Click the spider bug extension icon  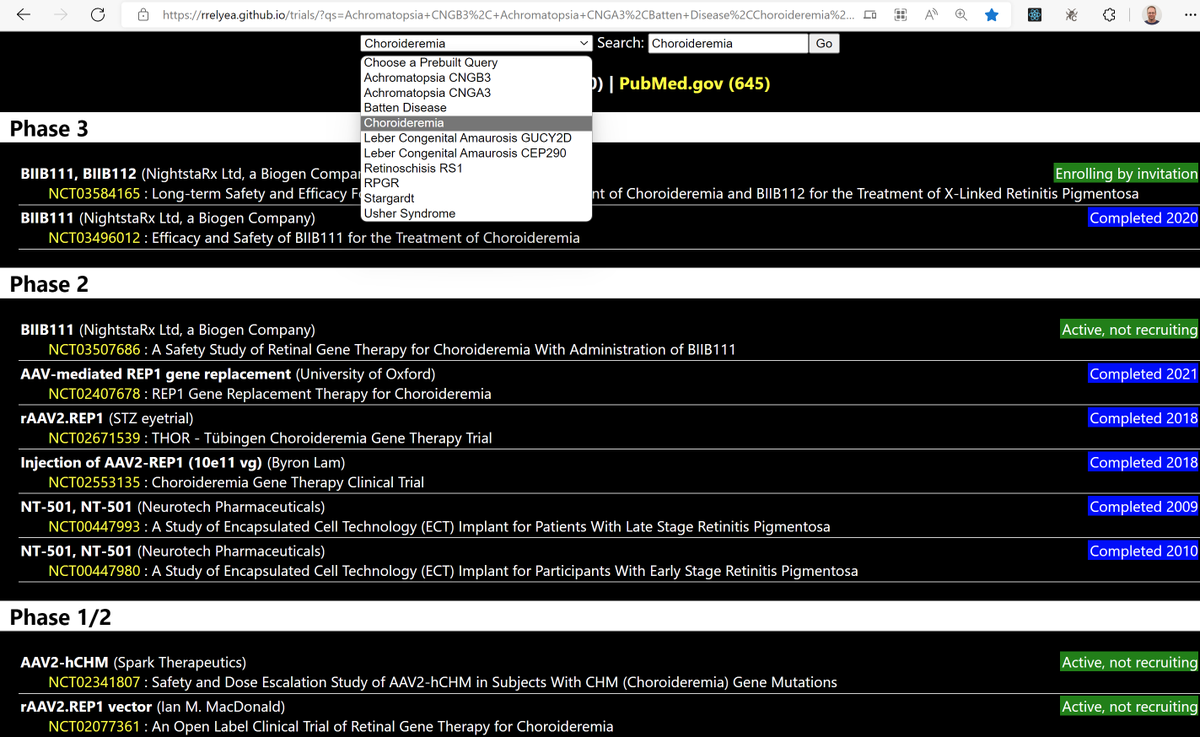[1071, 15]
